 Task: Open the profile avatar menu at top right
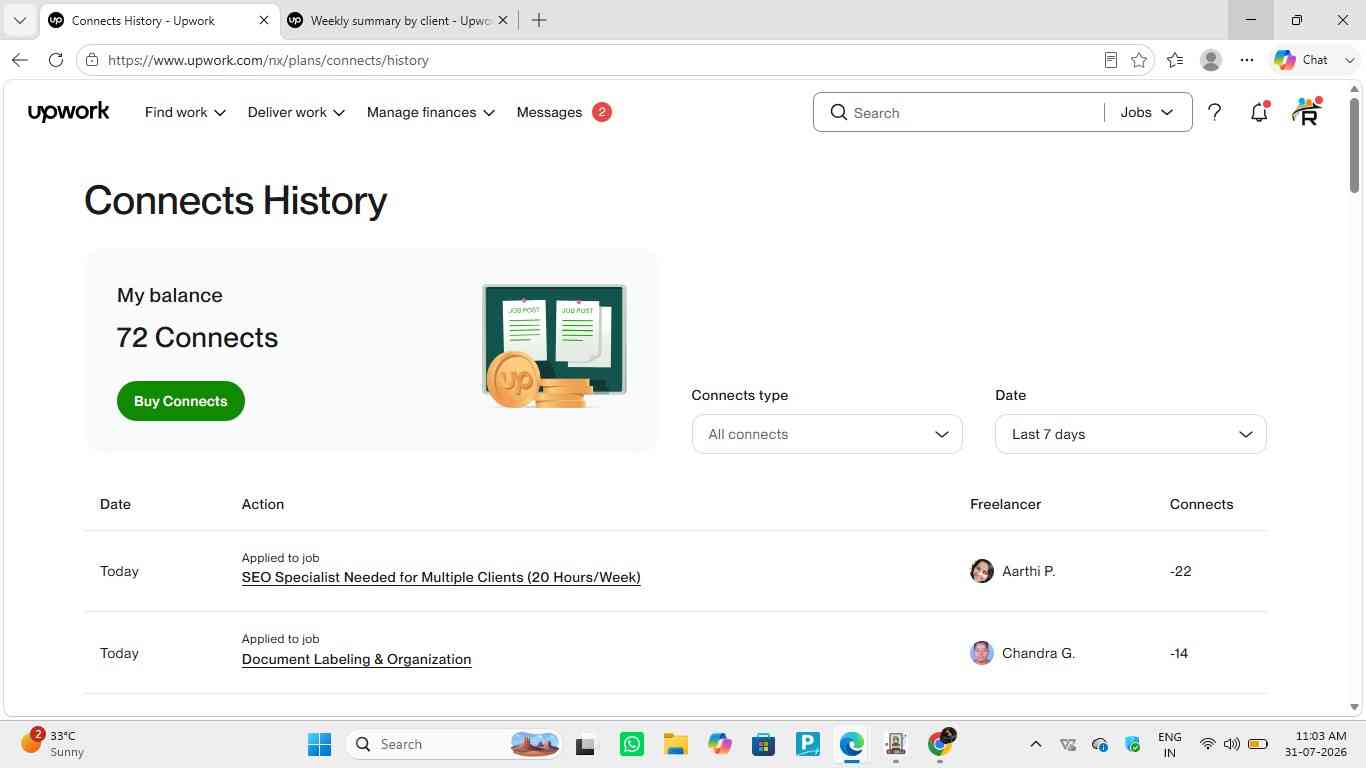pos(1306,112)
